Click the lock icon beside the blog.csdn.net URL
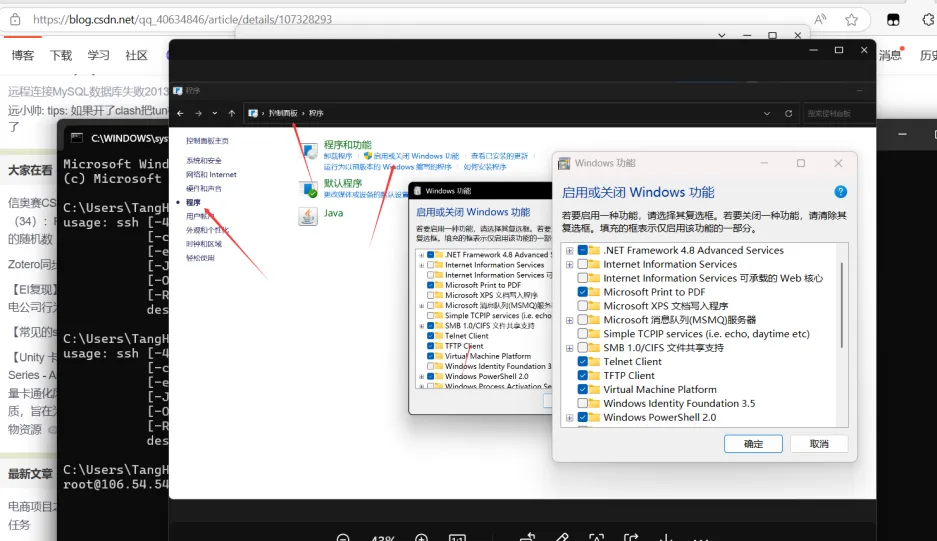The height and width of the screenshot is (541, 937). 15,19
